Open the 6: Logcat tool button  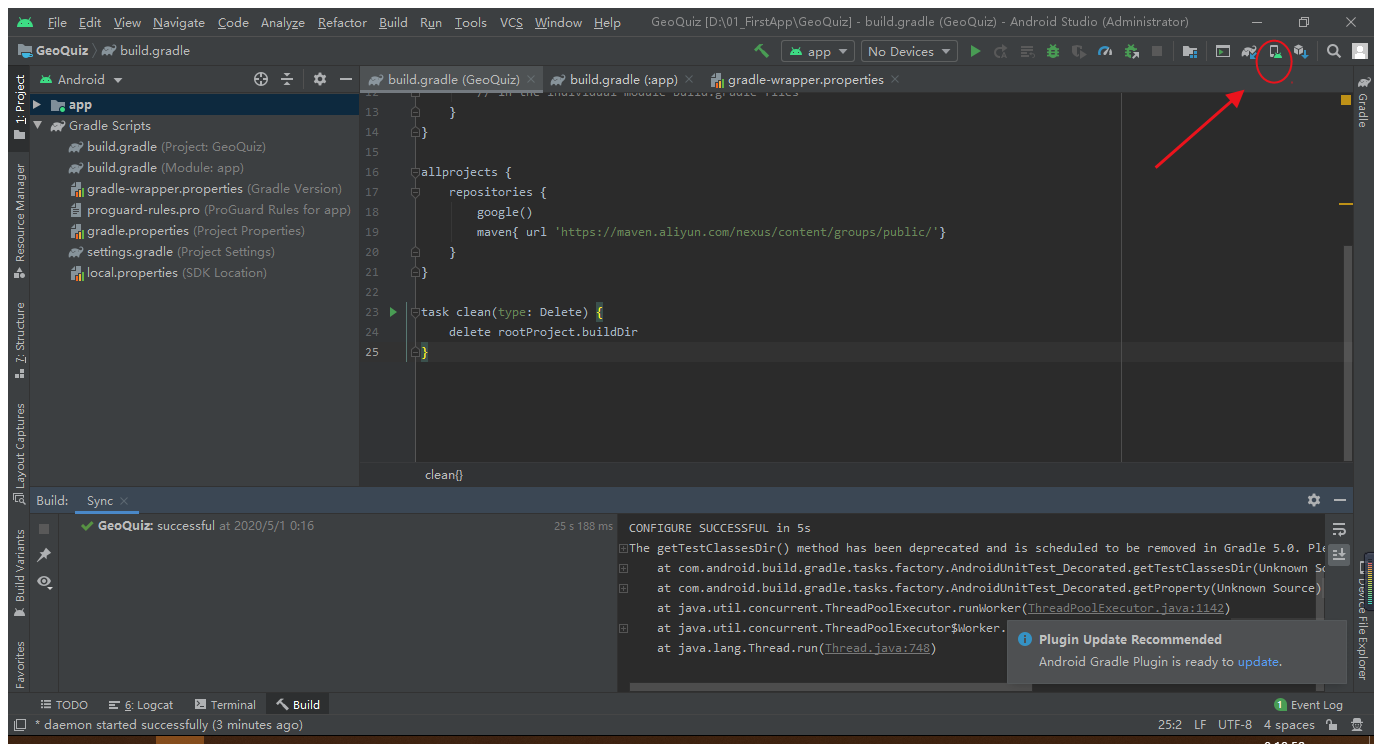pos(141,705)
